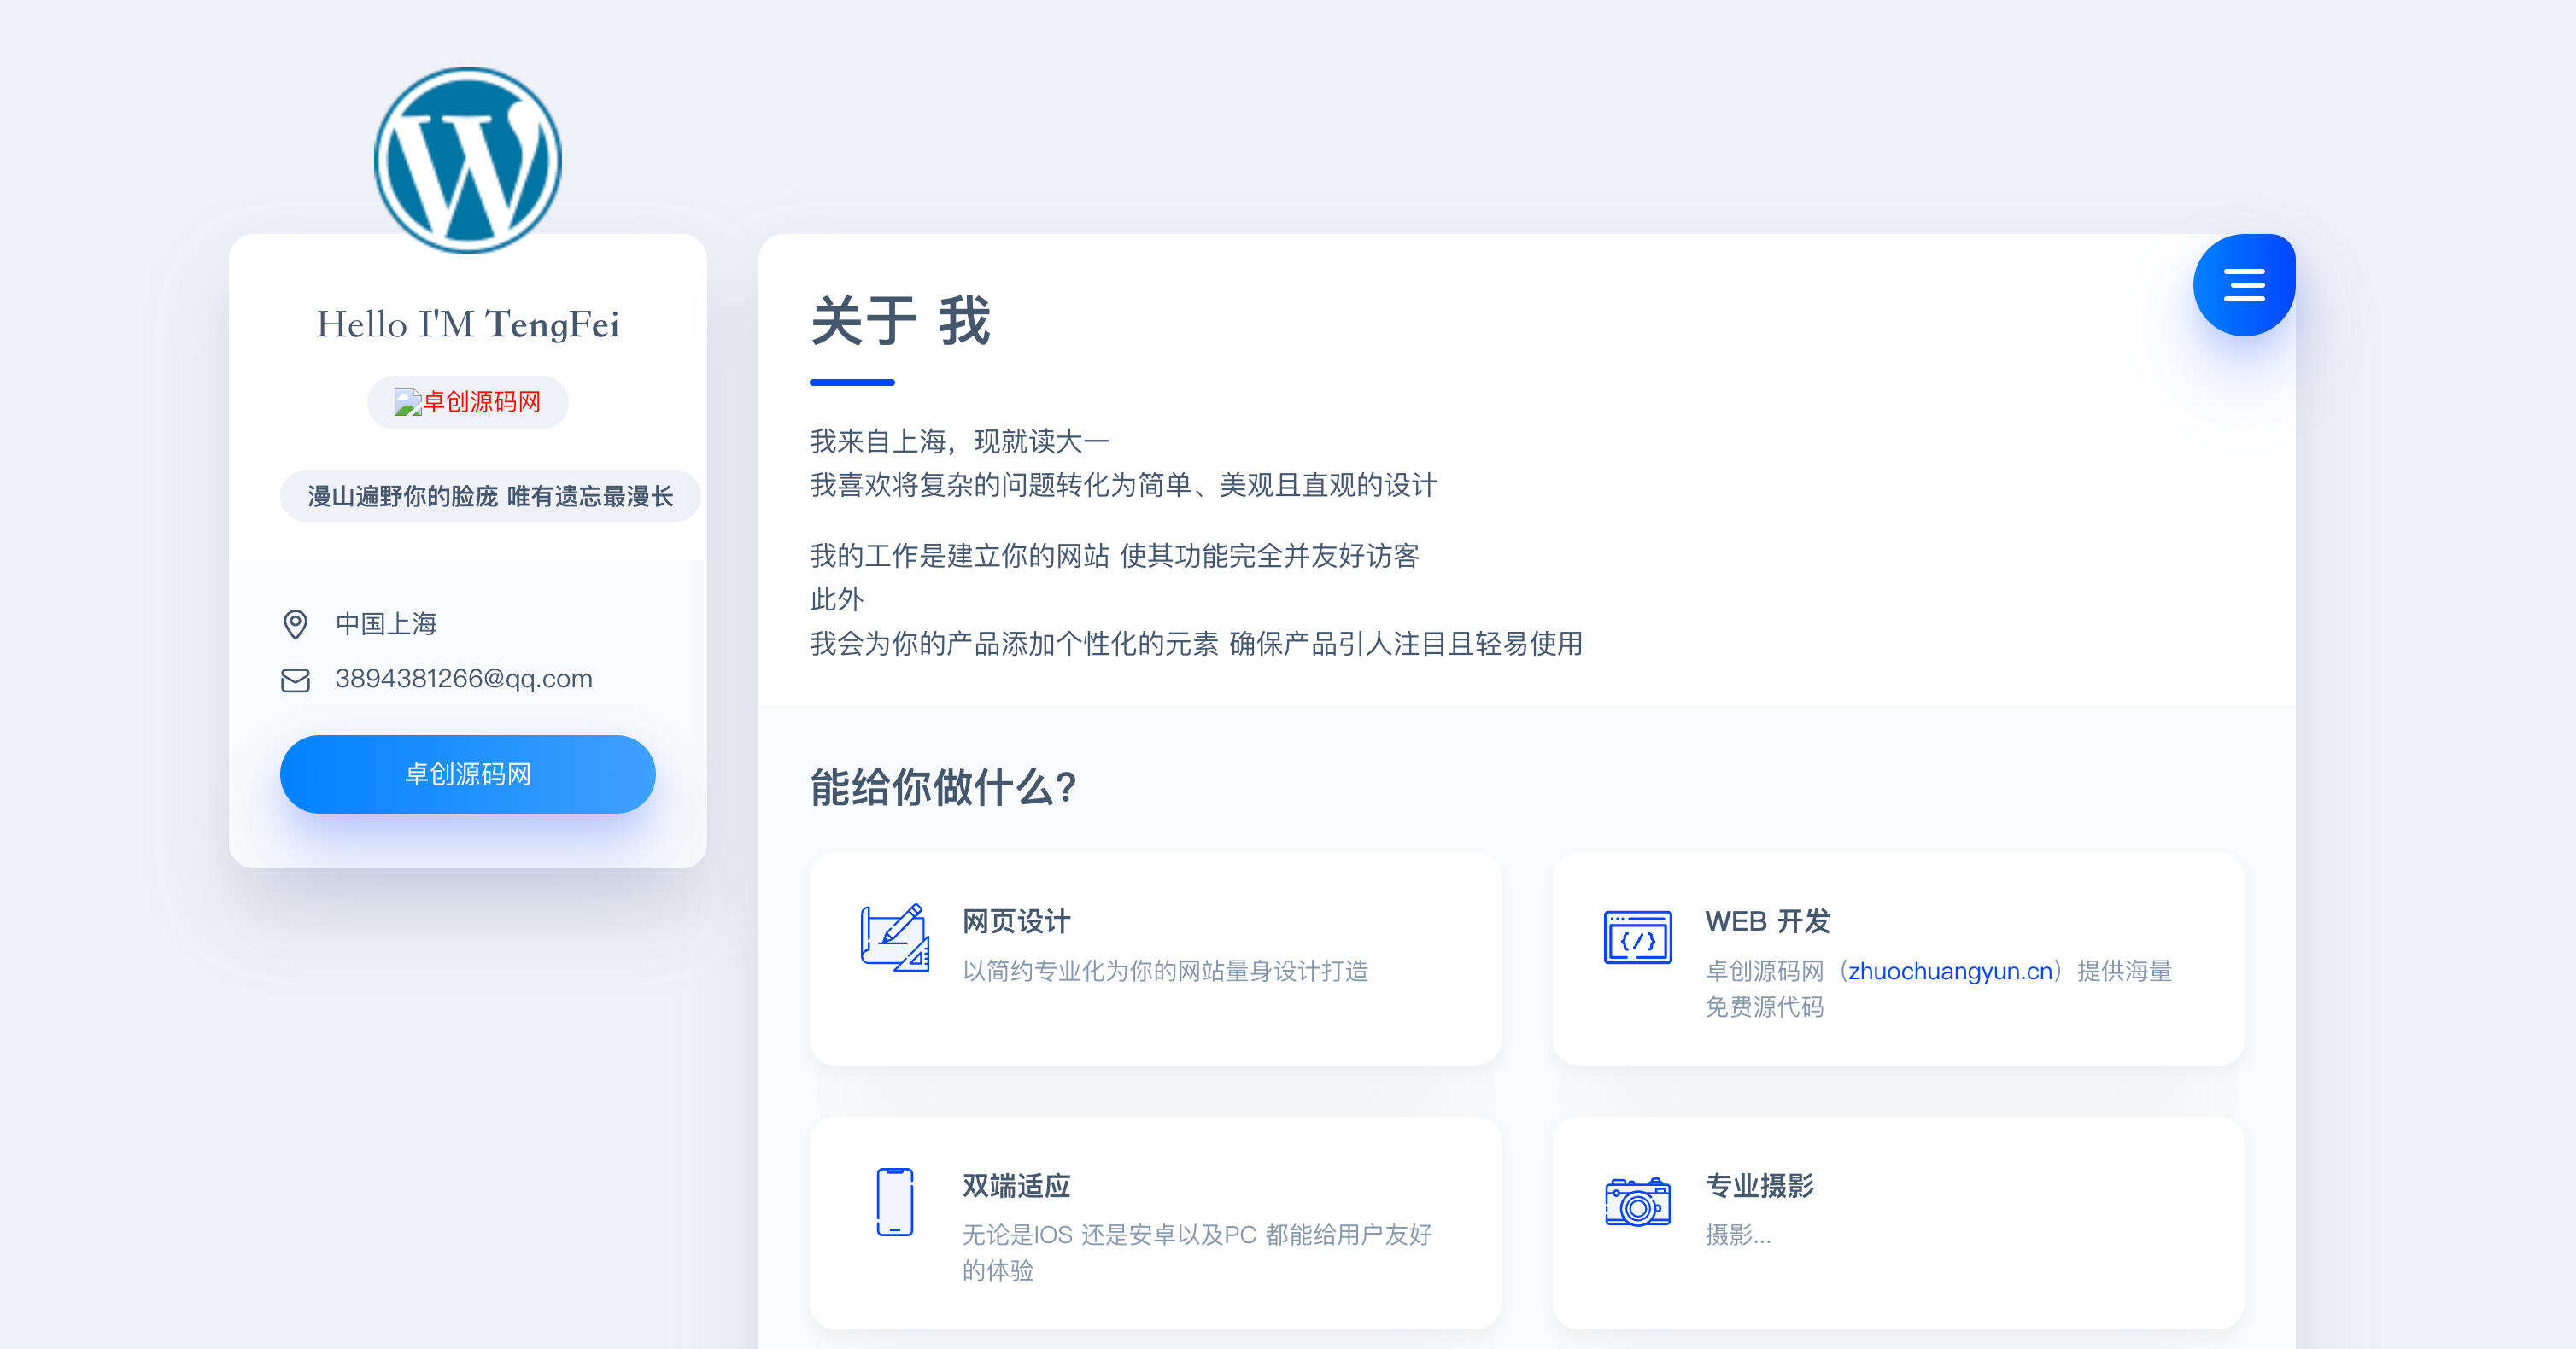Select the 关于 我 section heading
Viewport: 2576px width, 1349px height.
coord(899,322)
